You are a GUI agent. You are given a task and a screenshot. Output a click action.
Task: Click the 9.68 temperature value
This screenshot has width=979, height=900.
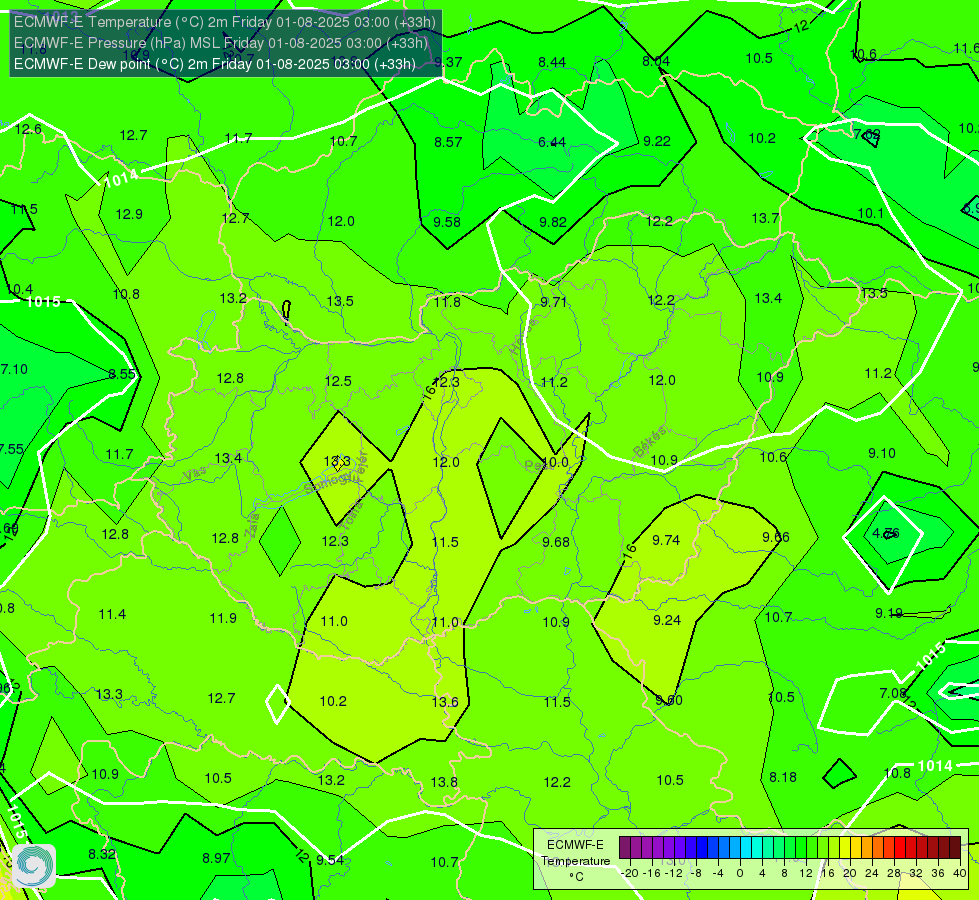pyautogui.click(x=556, y=542)
